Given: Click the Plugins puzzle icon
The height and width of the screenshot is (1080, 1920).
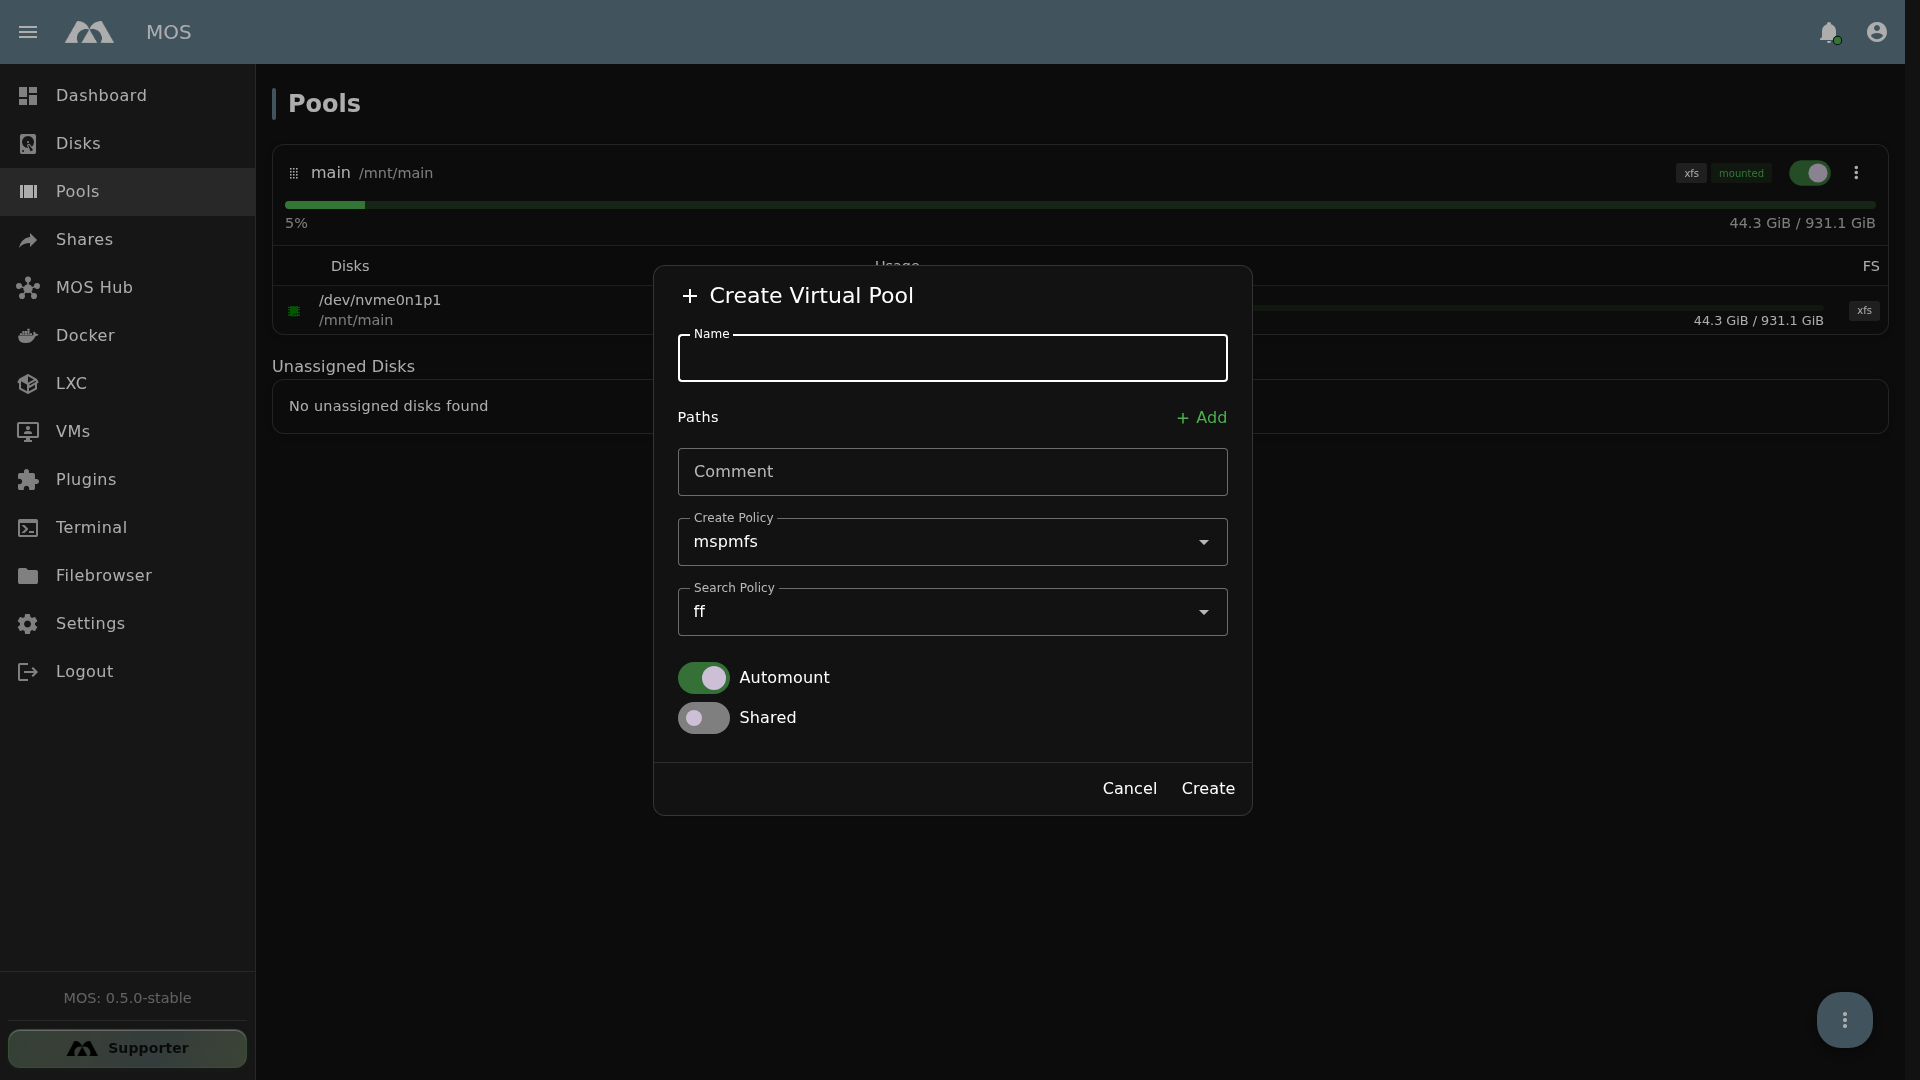Looking at the screenshot, I should [28, 480].
